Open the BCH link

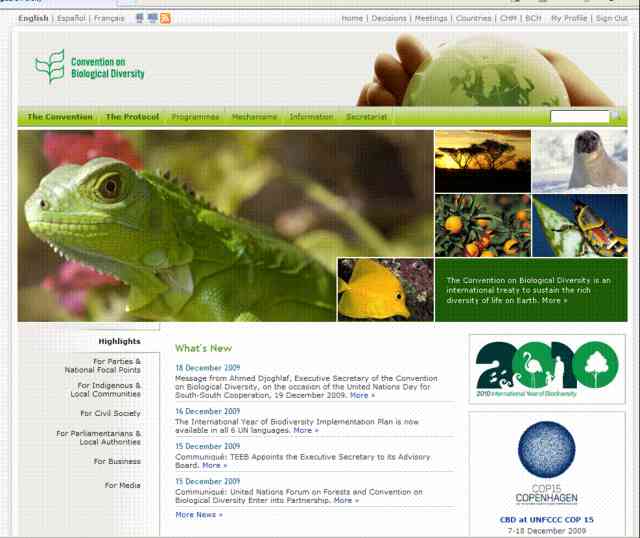tap(533, 18)
